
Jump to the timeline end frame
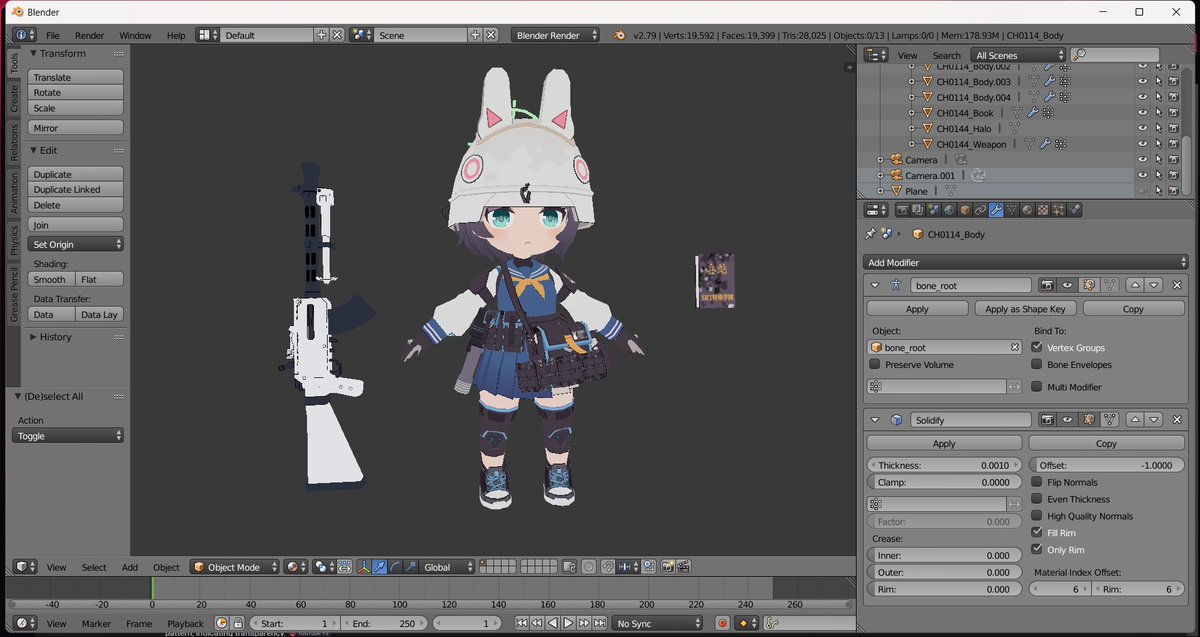(x=599, y=623)
